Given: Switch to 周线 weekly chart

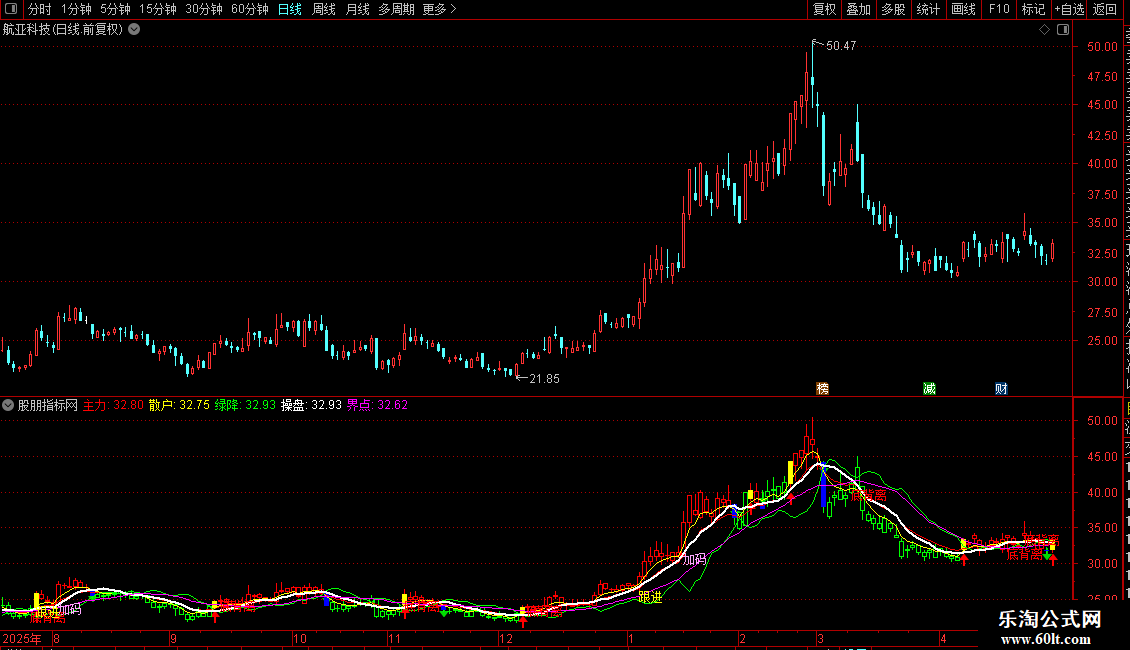Looking at the screenshot, I should (324, 9).
